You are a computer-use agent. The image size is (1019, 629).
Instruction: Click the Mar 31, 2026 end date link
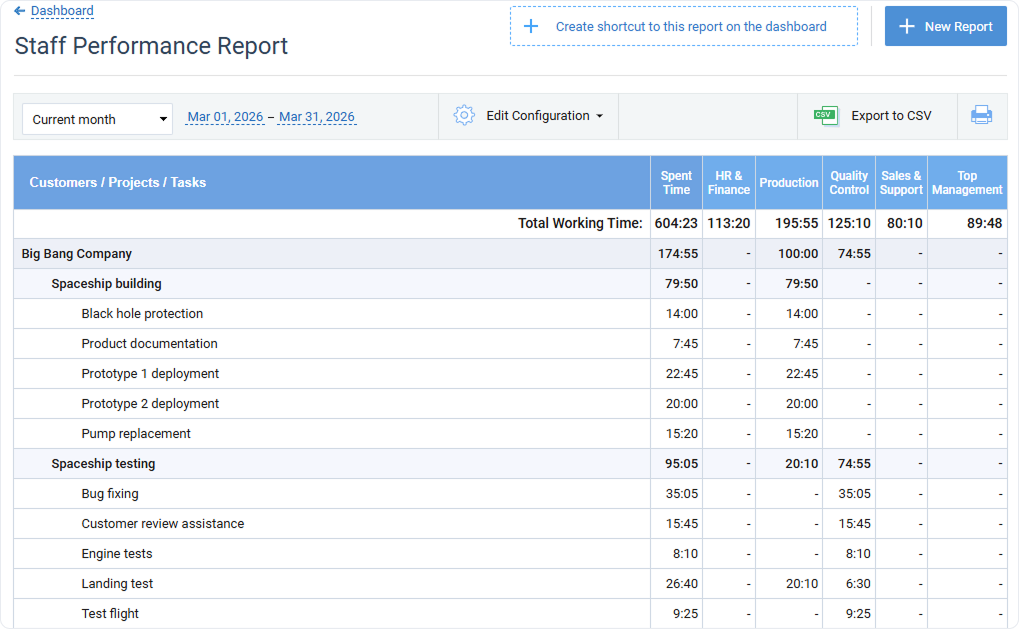pyautogui.click(x=317, y=116)
